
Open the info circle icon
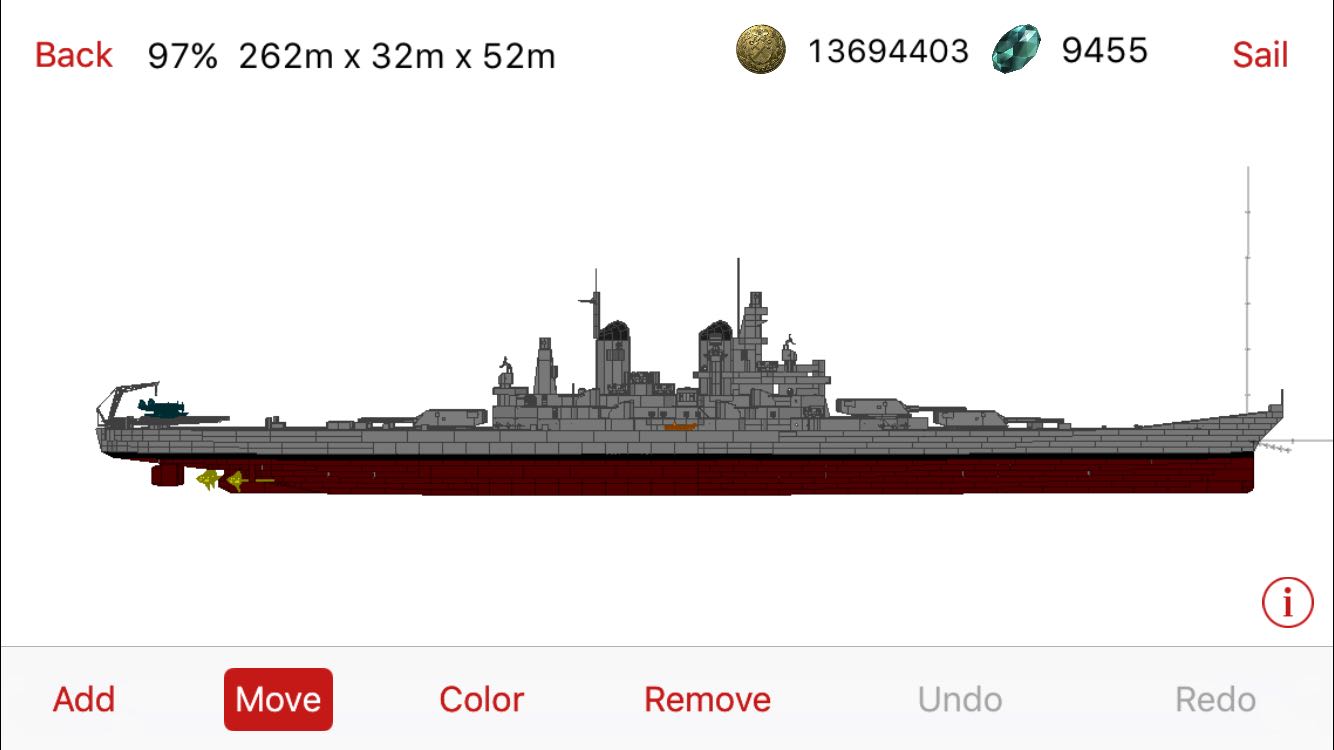[1287, 602]
